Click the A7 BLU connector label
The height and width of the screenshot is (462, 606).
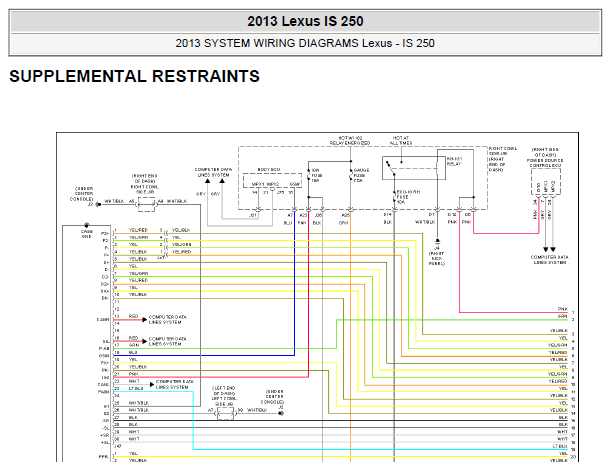coord(289,219)
